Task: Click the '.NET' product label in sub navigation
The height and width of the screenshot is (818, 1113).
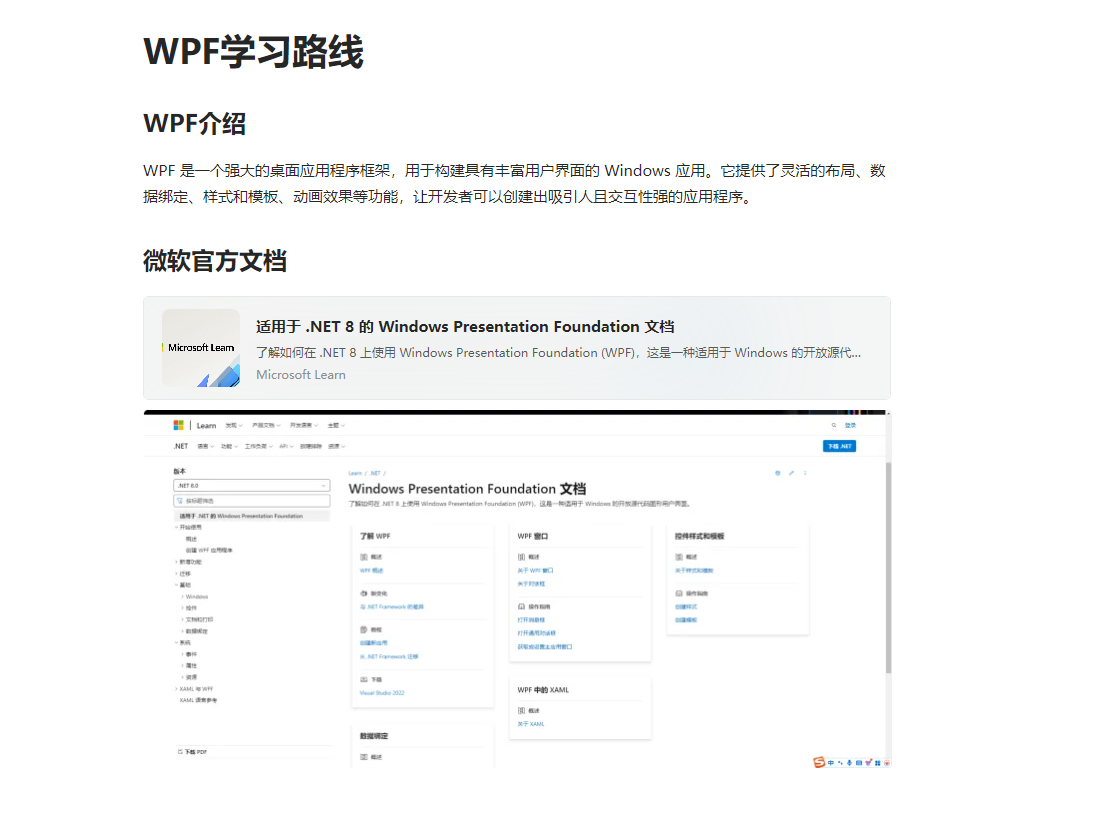Action: (181, 446)
